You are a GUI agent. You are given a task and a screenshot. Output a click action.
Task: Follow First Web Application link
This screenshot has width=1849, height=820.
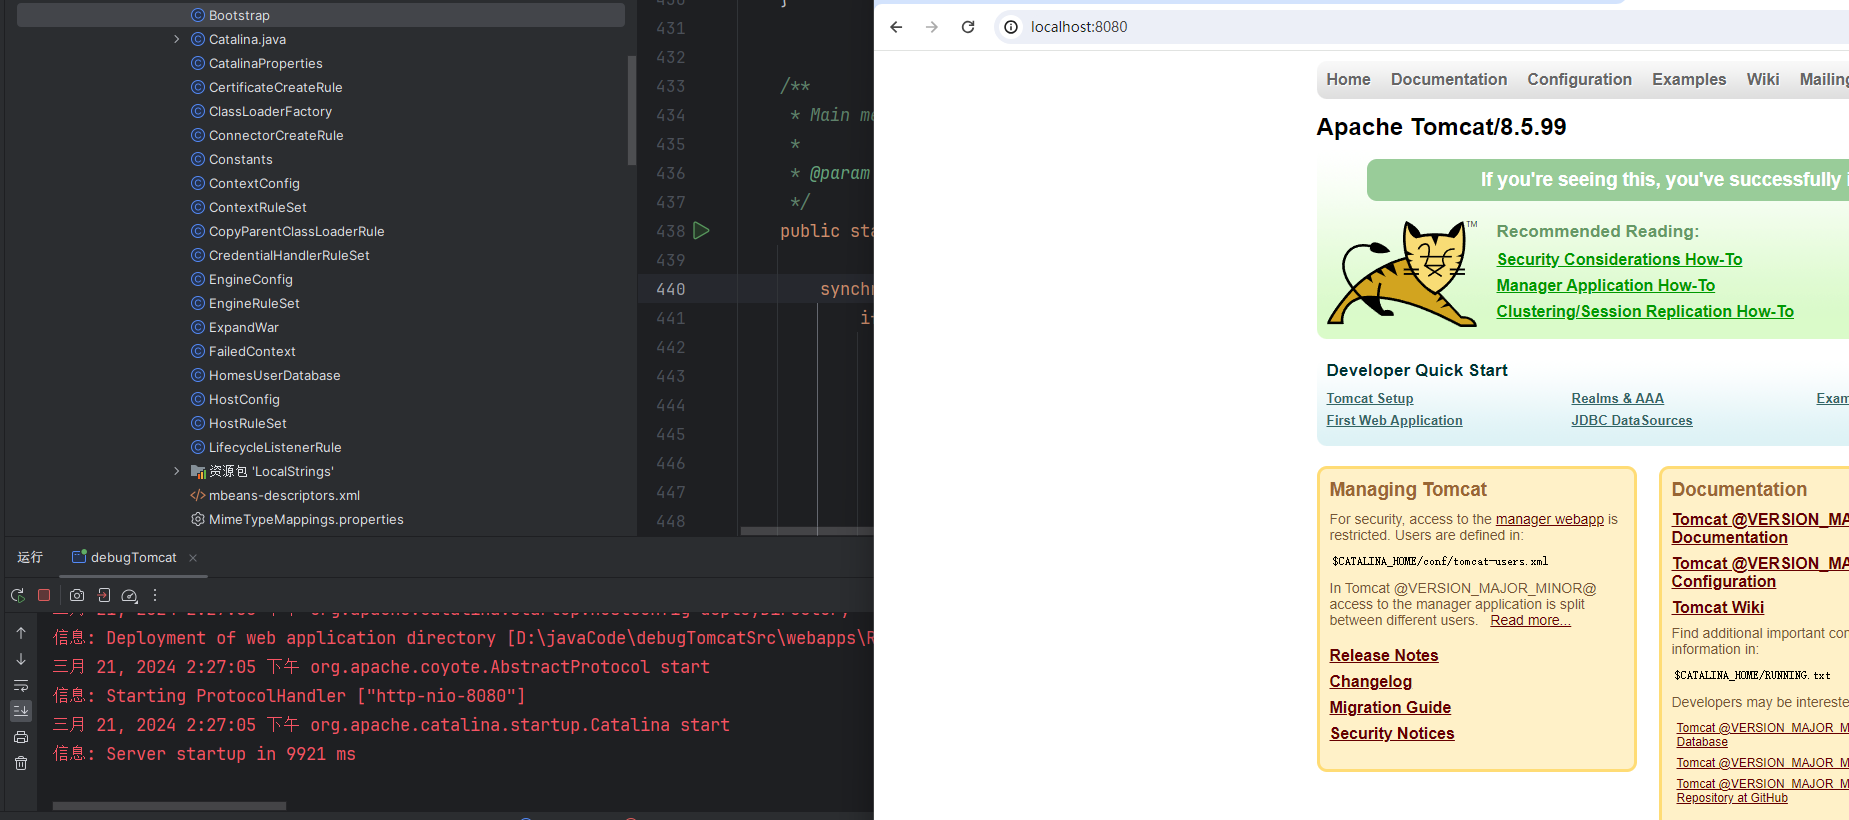[1394, 420]
